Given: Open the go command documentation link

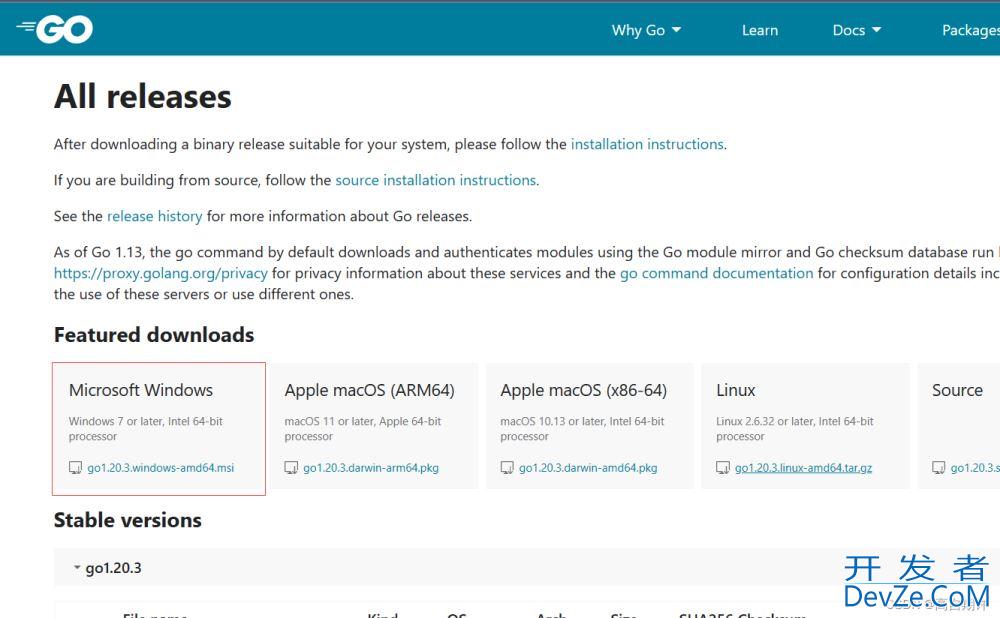Looking at the screenshot, I should 716,273.
